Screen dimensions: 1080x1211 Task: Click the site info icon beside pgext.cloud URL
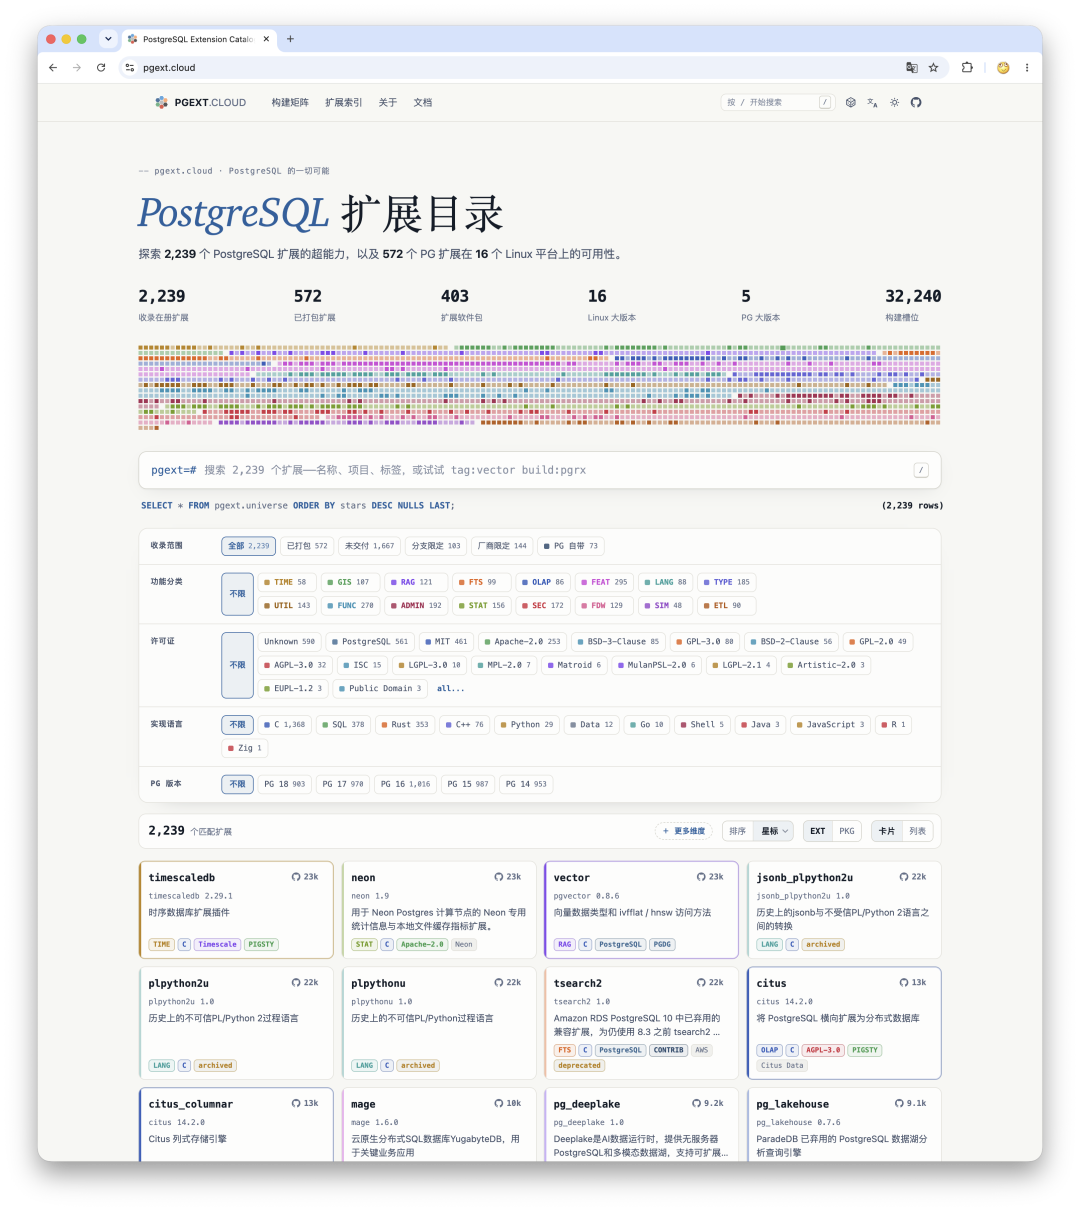click(129, 68)
